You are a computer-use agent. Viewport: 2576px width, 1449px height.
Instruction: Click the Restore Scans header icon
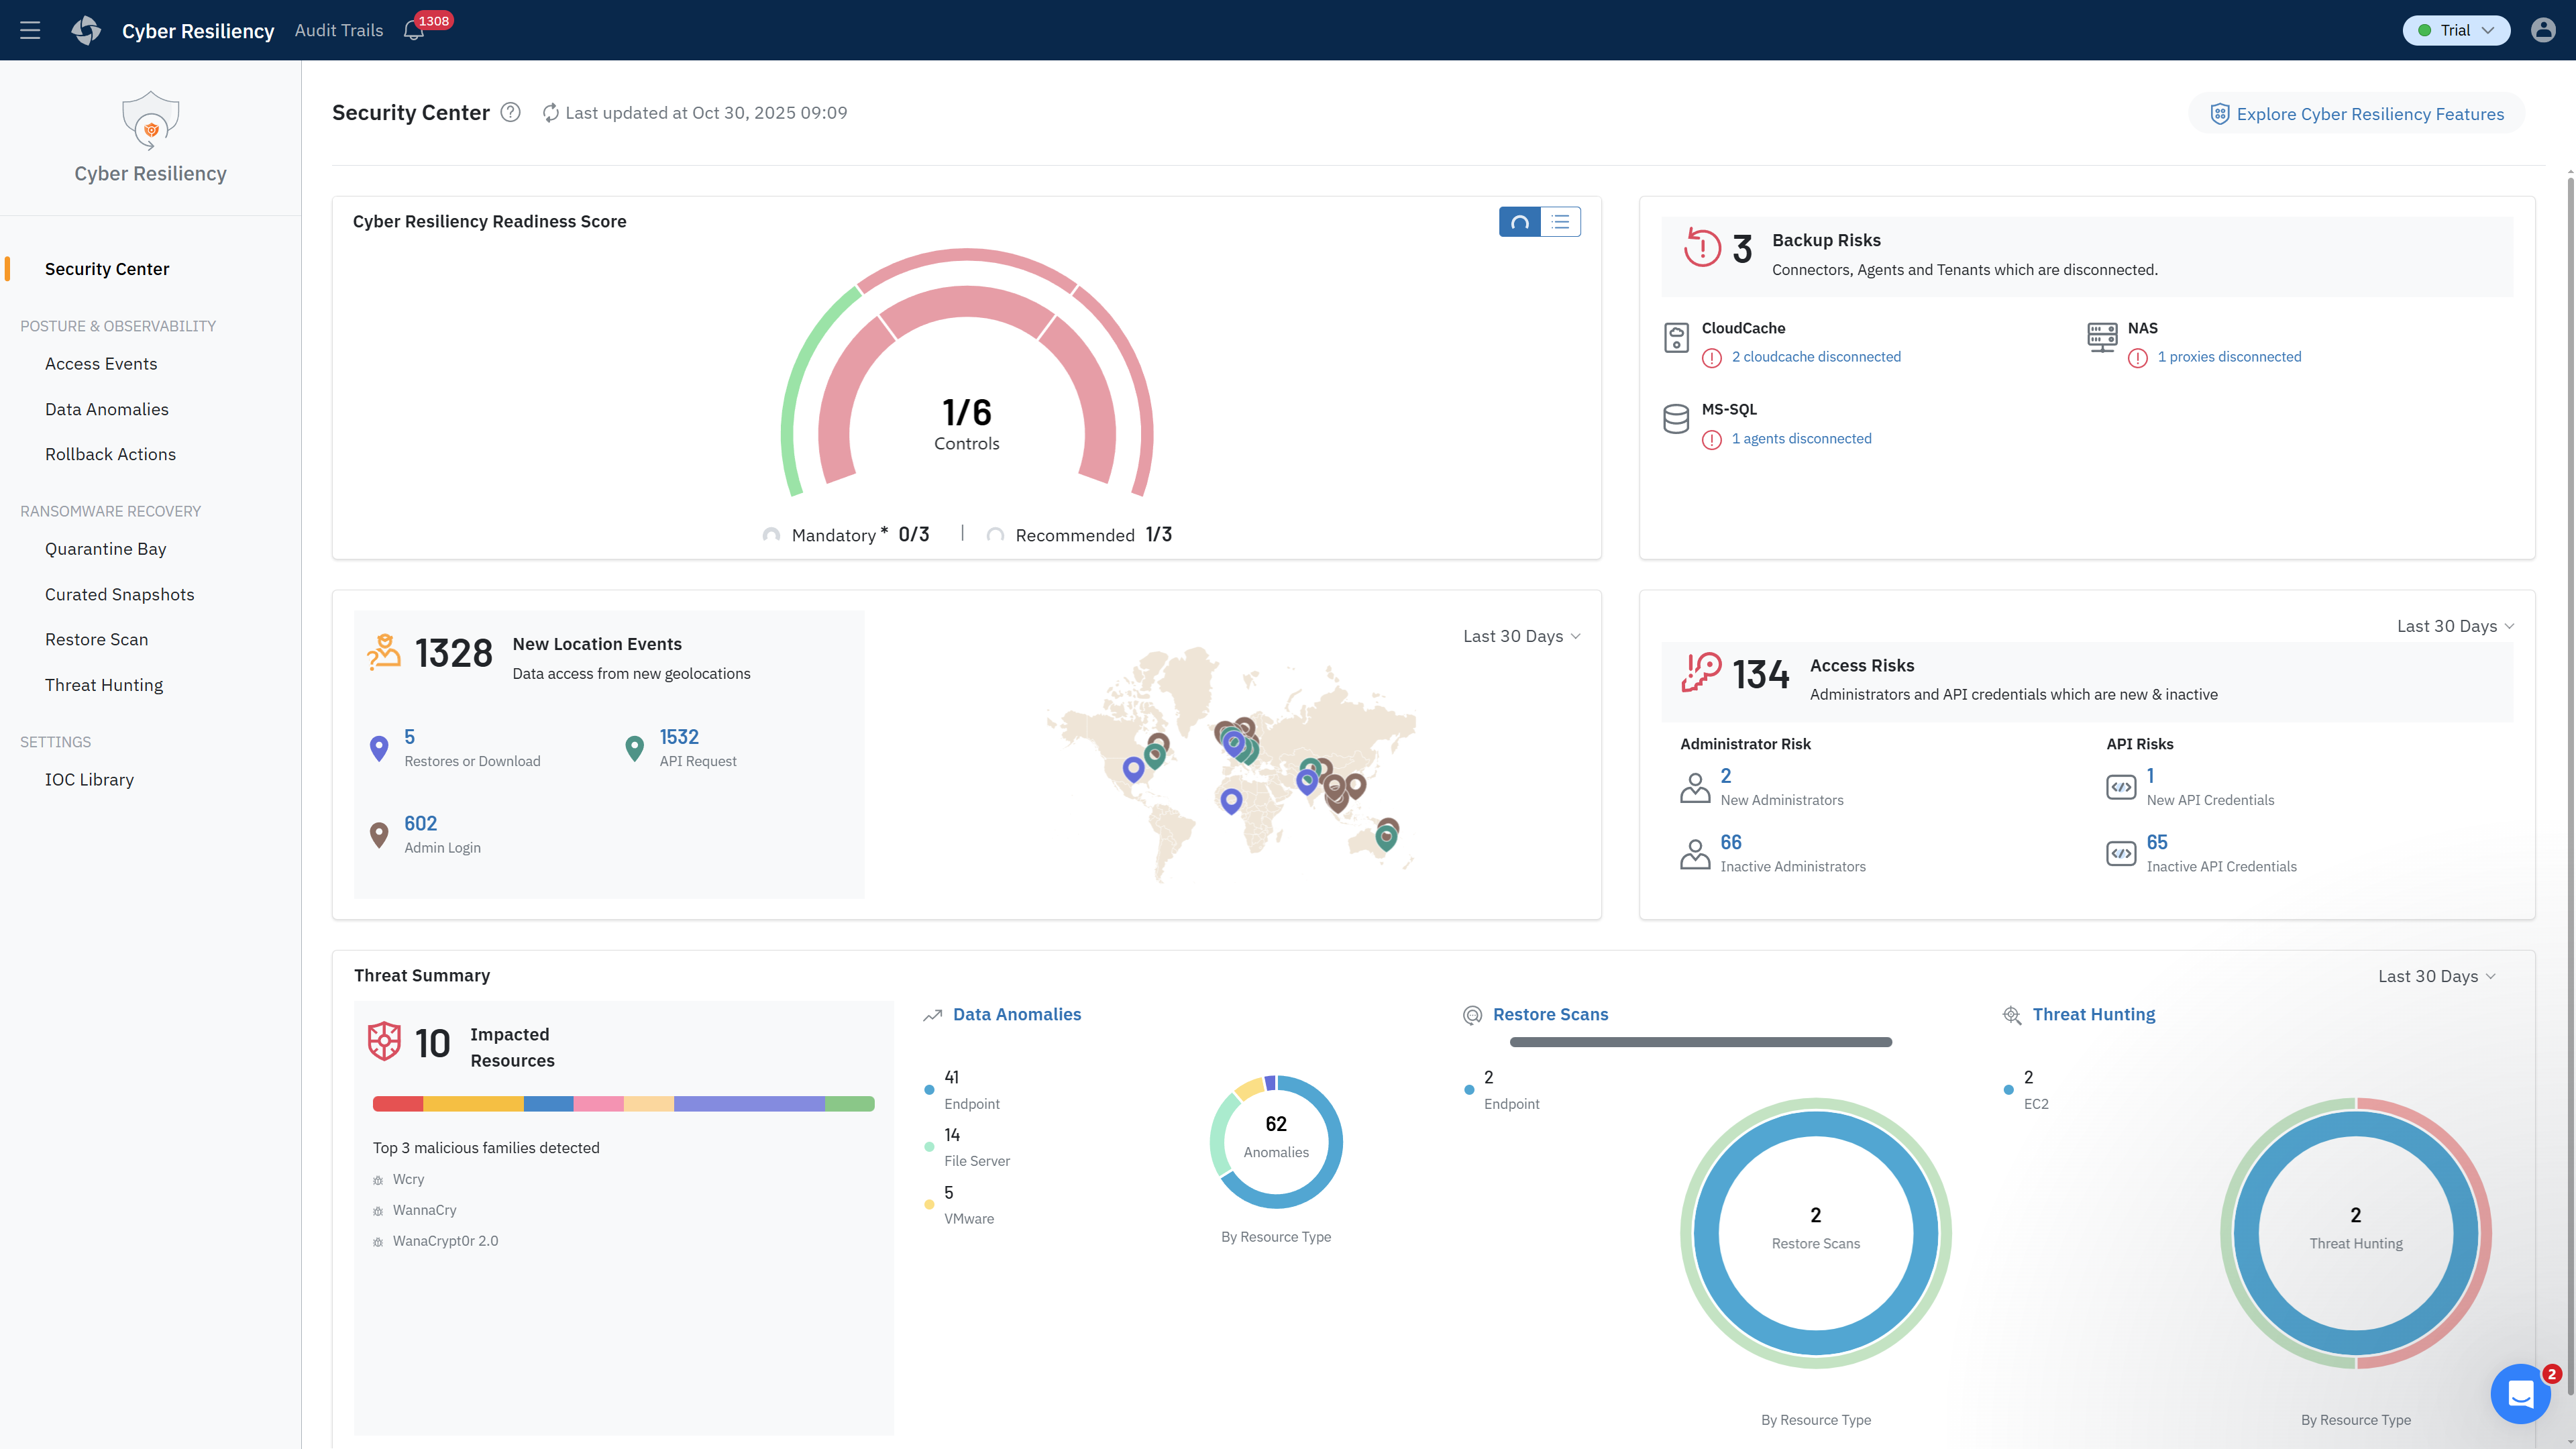1472,1015
